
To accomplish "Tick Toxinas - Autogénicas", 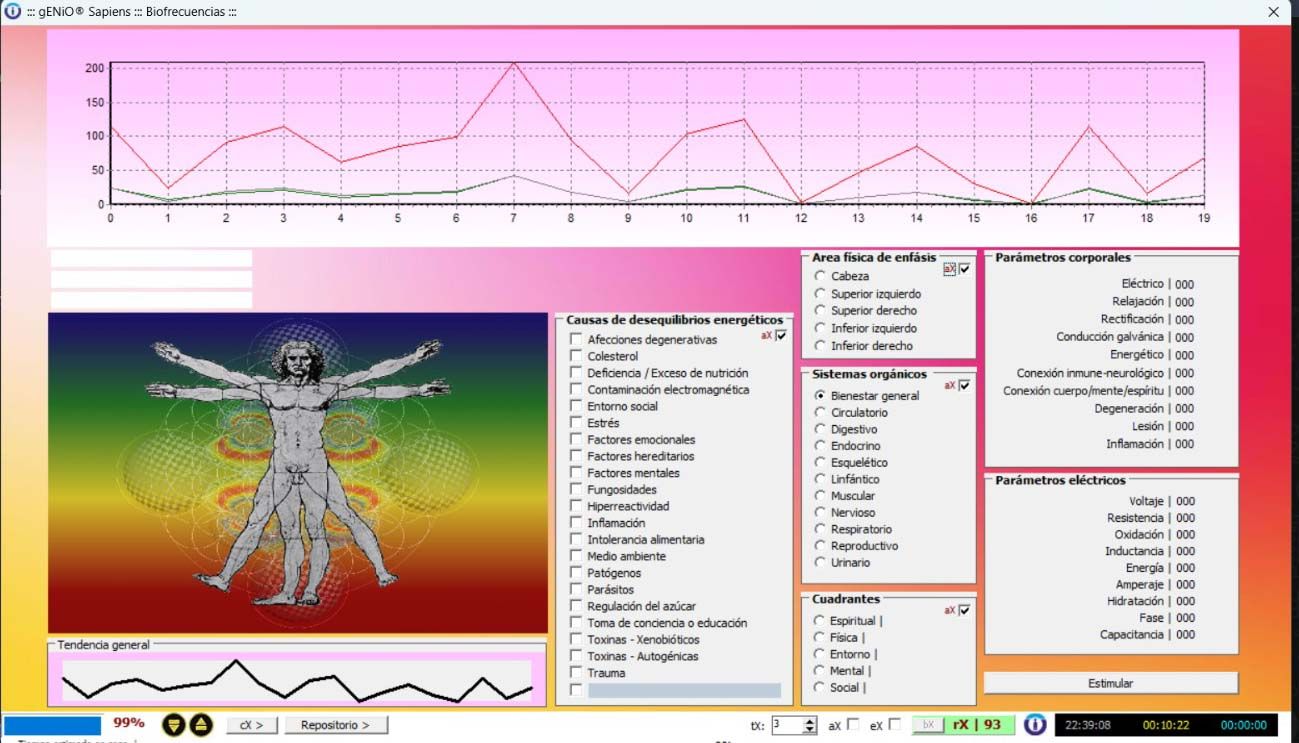I will (577, 656).
